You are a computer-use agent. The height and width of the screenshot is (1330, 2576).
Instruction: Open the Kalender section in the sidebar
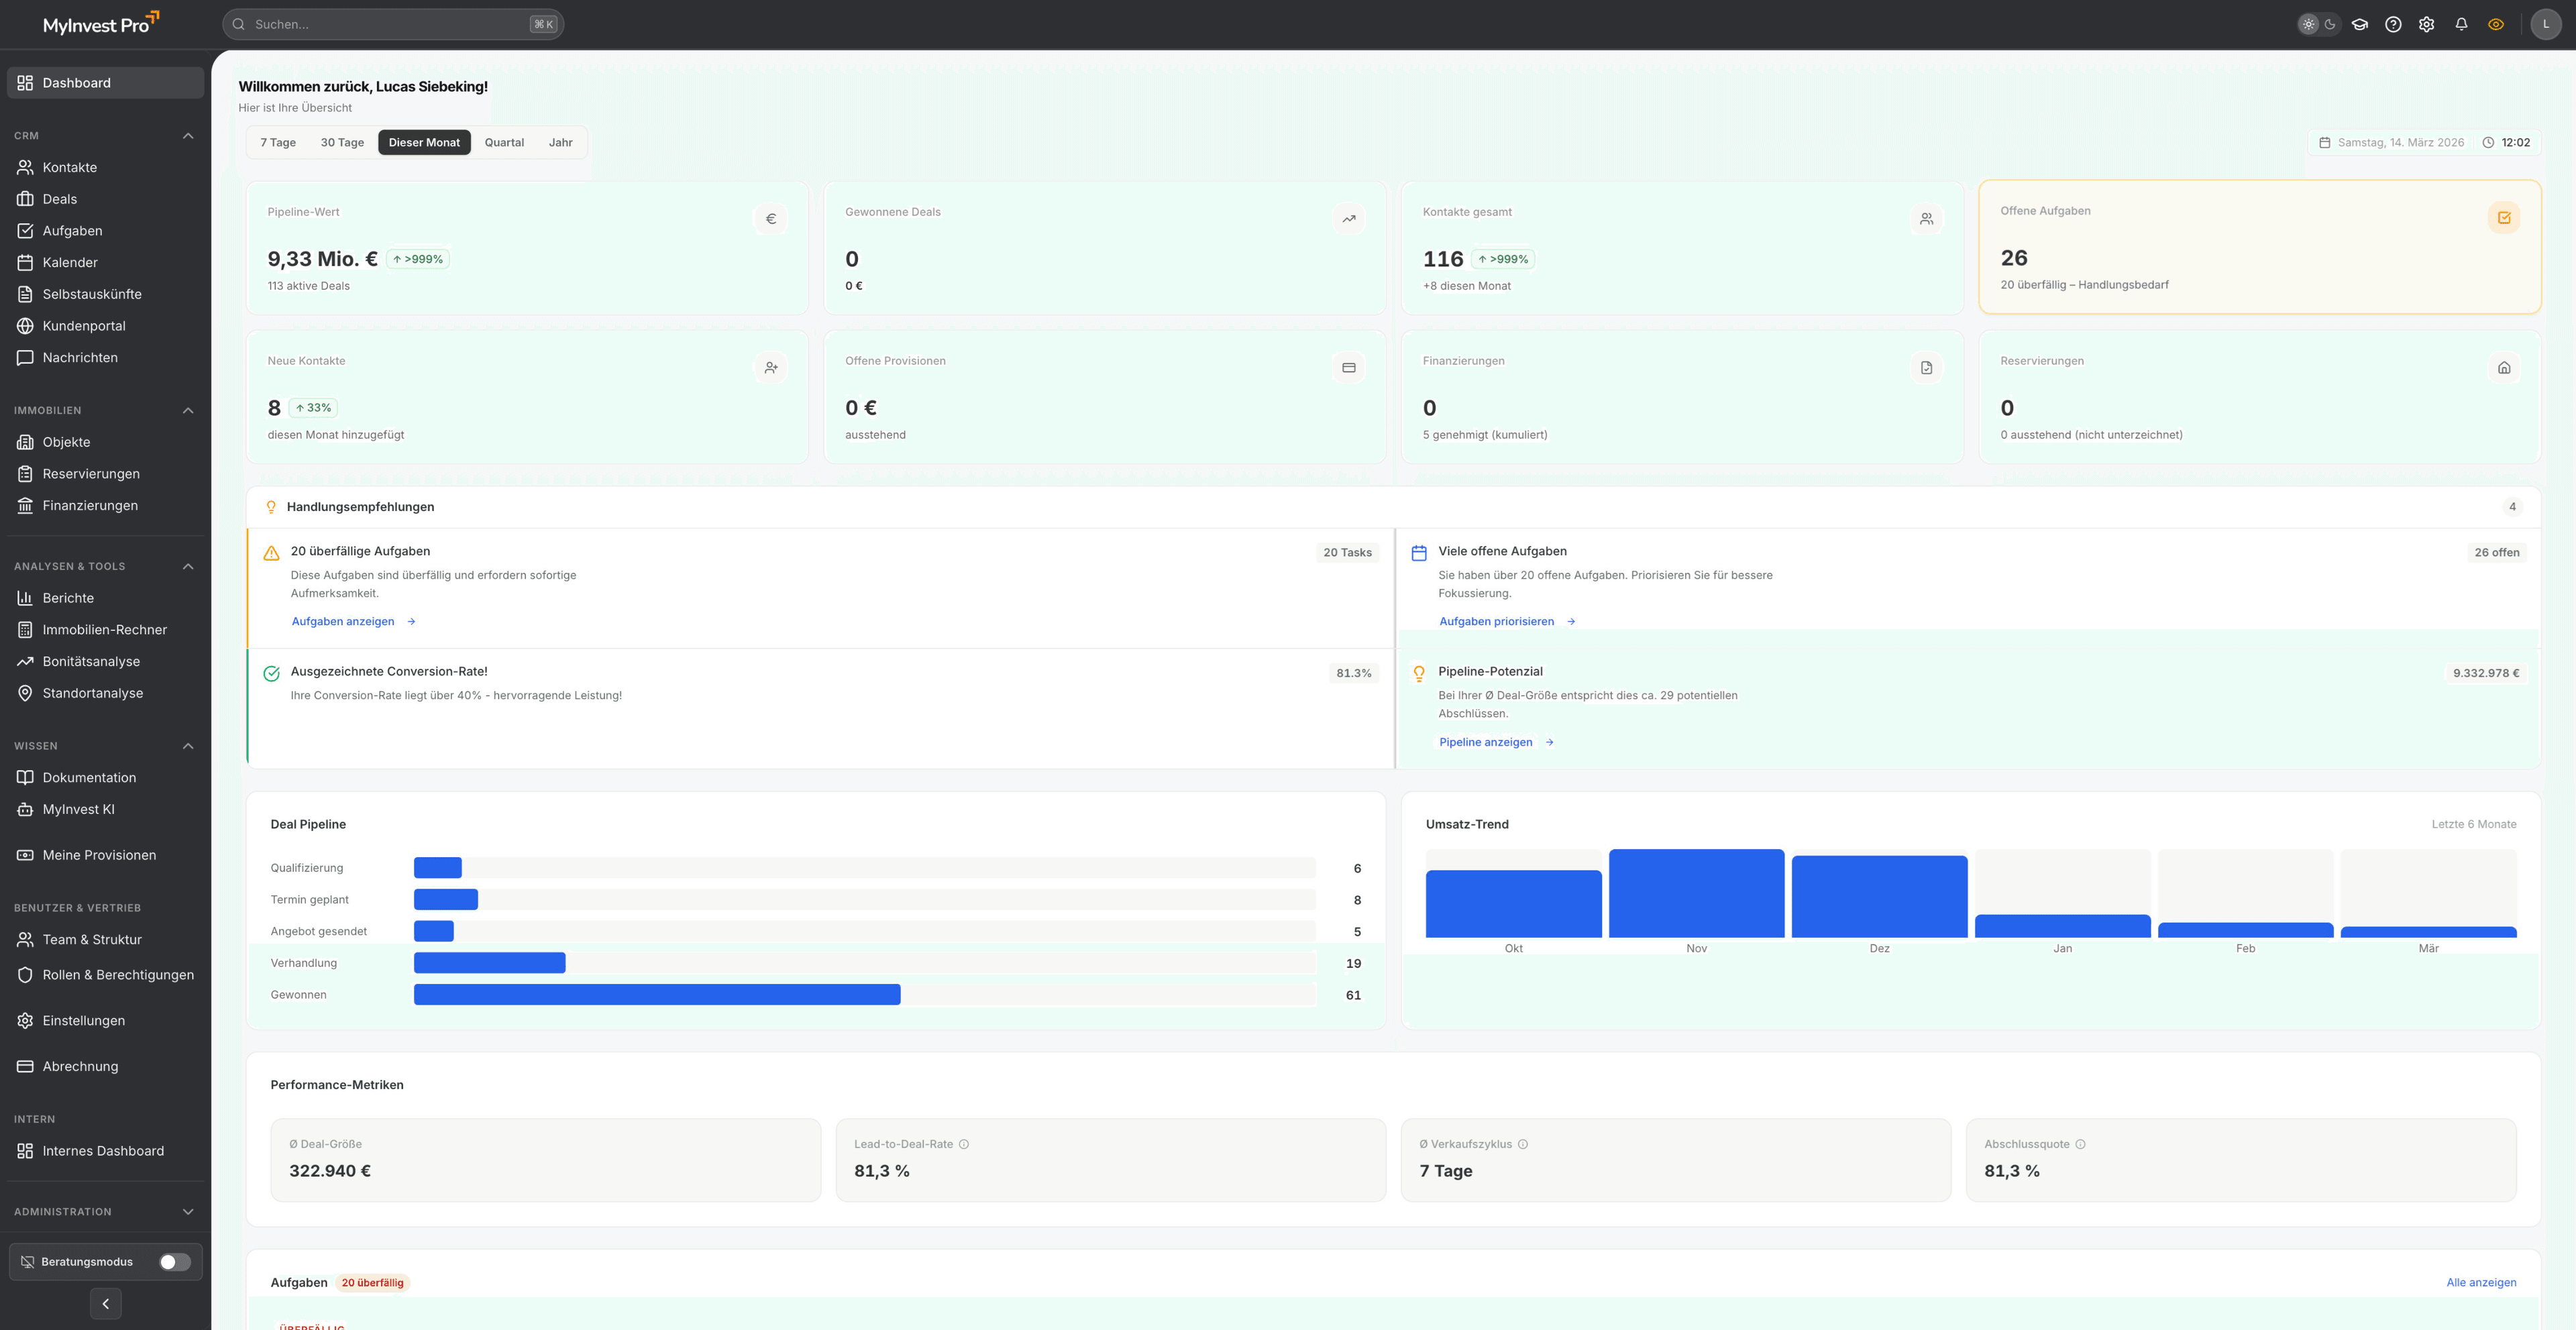click(x=71, y=262)
